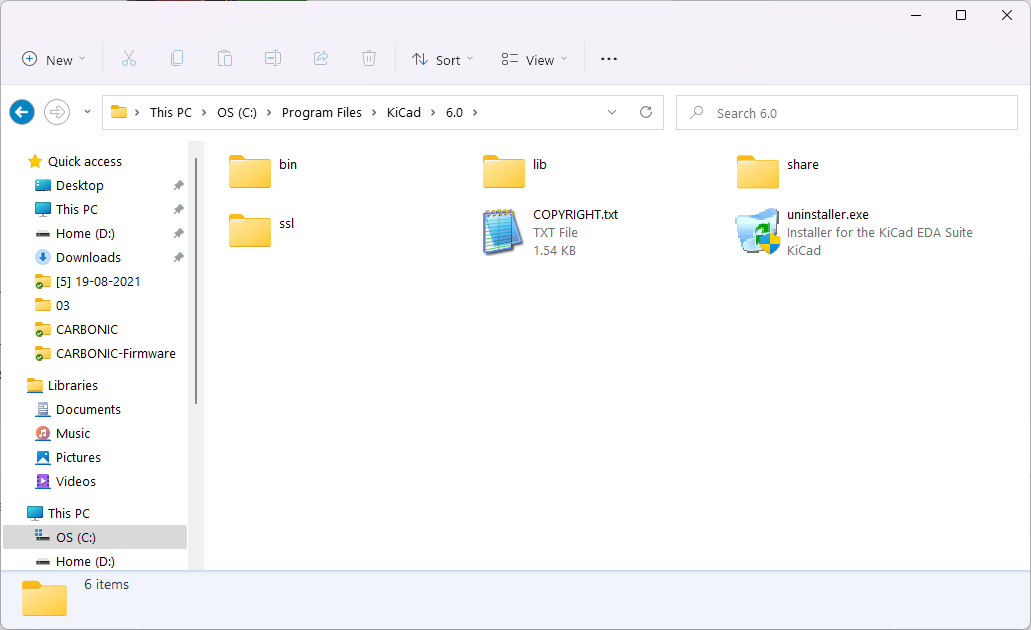1031x630 pixels.
Task: Click the Rename icon in toolbar
Action: click(x=273, y=59)
